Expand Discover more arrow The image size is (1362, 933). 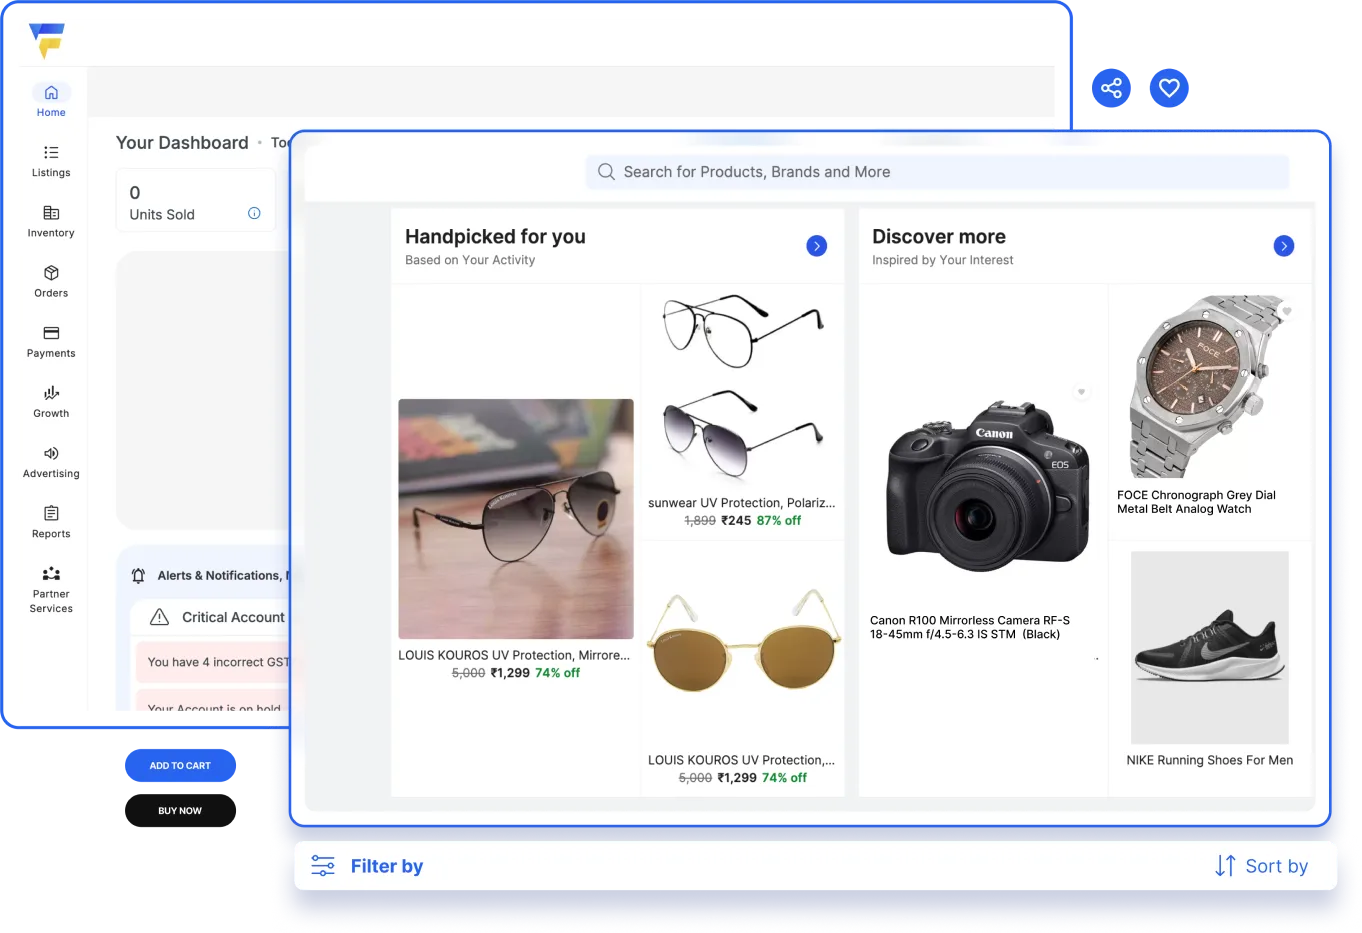[x=1284, y=246]
